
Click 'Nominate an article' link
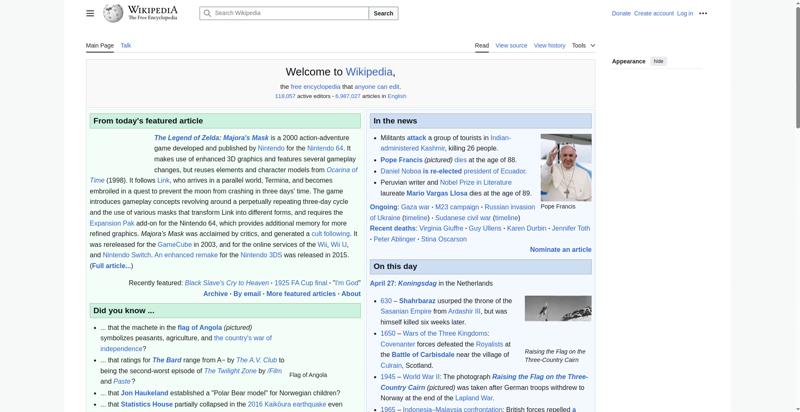point(561,250)
